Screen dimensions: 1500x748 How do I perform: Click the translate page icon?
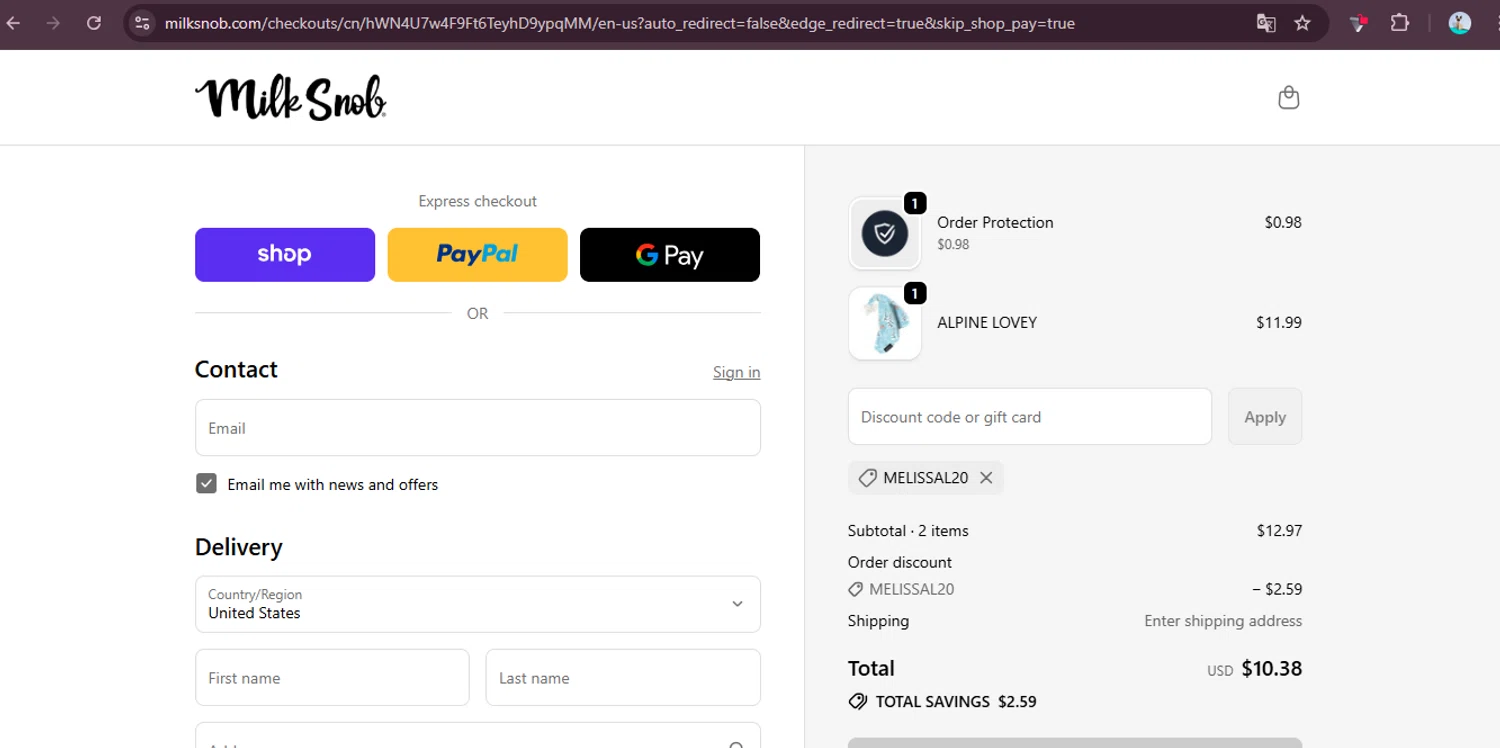pos(1266,23)
